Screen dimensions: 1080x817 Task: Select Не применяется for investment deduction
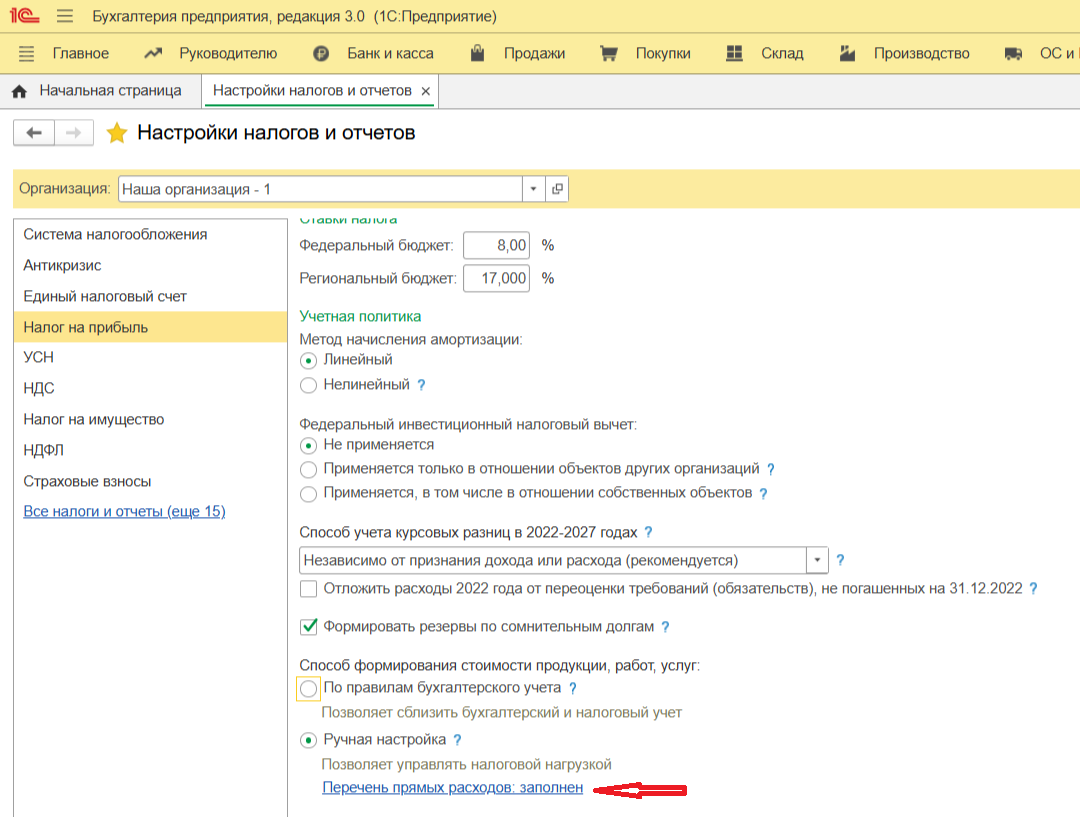309,446
